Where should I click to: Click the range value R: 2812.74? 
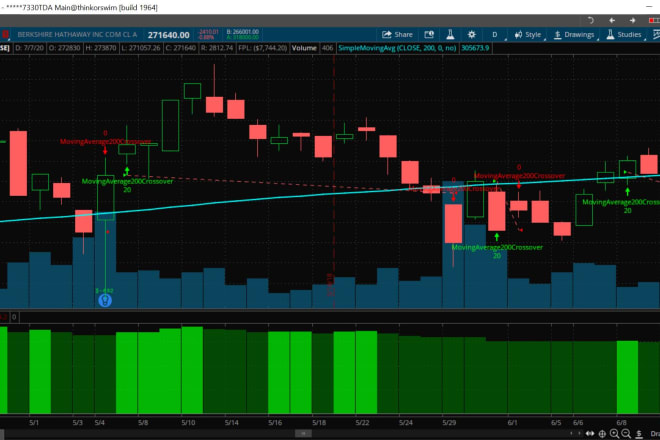tap(216, 48)
